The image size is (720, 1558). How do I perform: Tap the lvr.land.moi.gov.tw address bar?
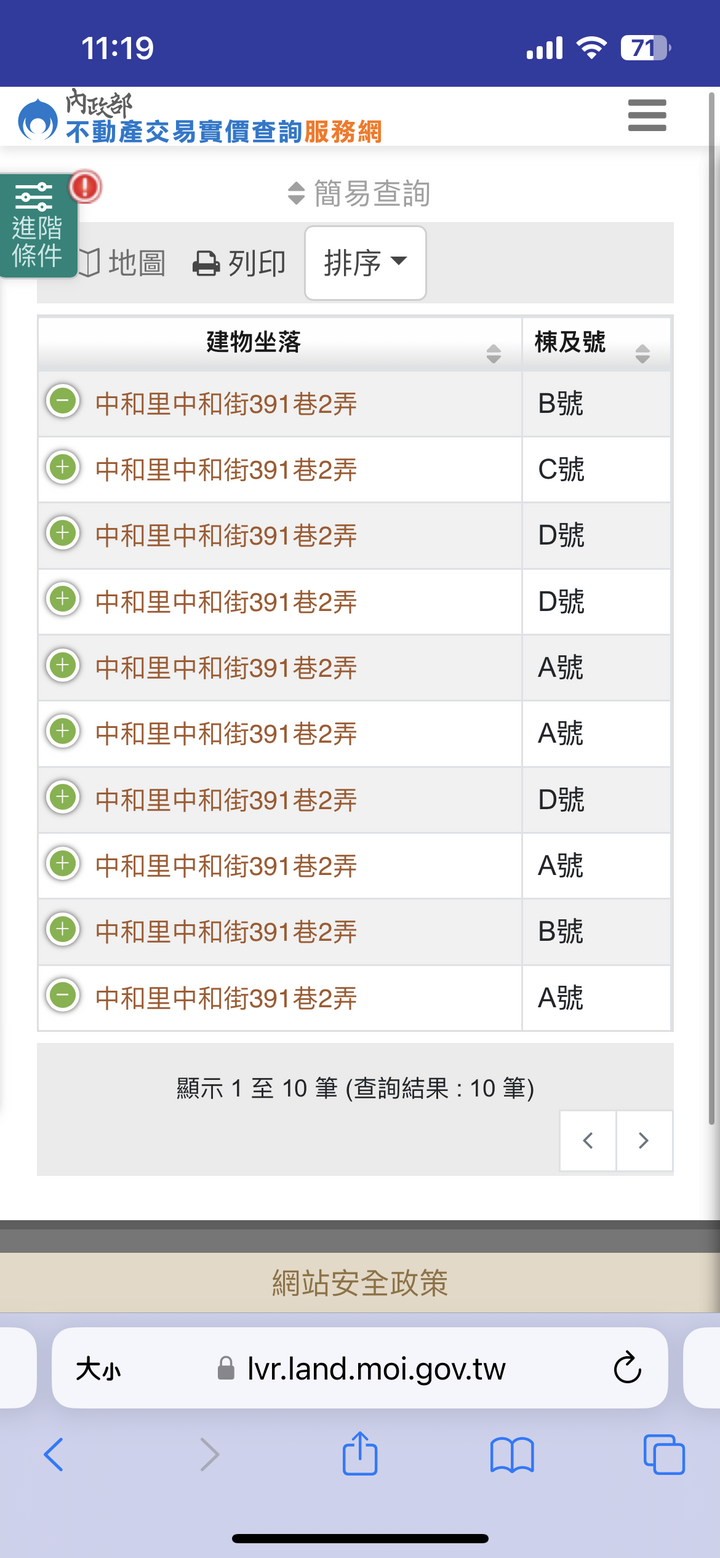pyautogui.click(x=360, y=1368)
